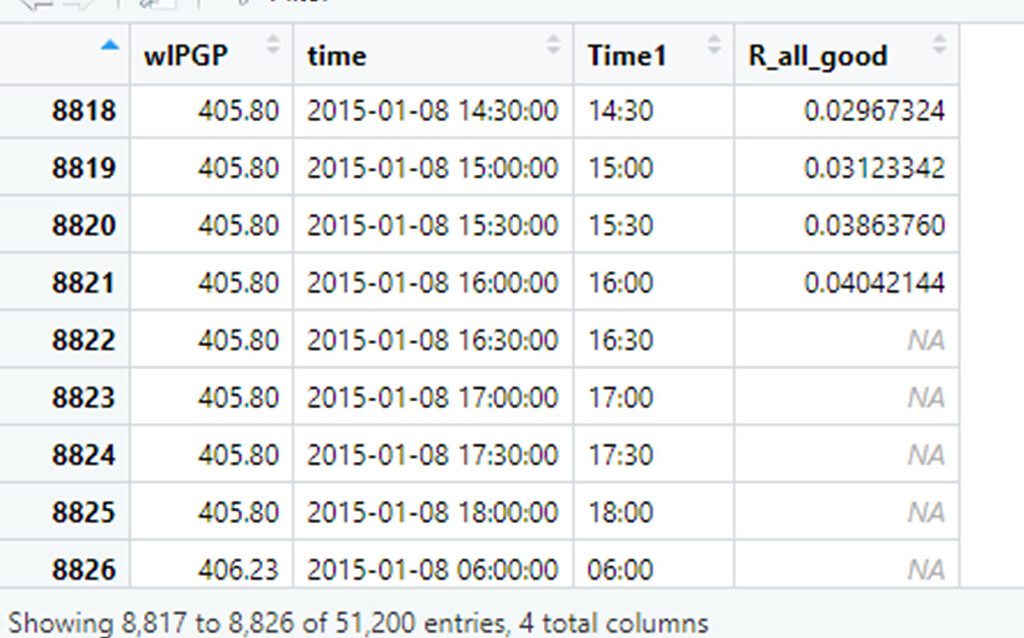Screen dimensions: 1024x638
Task: Click the back navigation arrow in the toolbar
Action: (35, 6)
